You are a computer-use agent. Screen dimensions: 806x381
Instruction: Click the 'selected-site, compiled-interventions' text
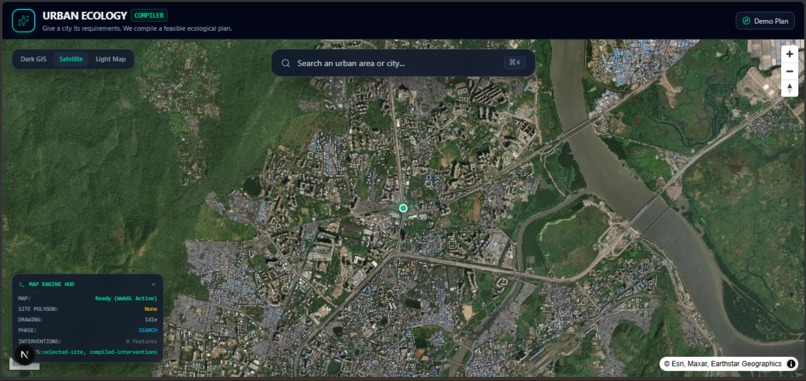(x=100, y=352)
